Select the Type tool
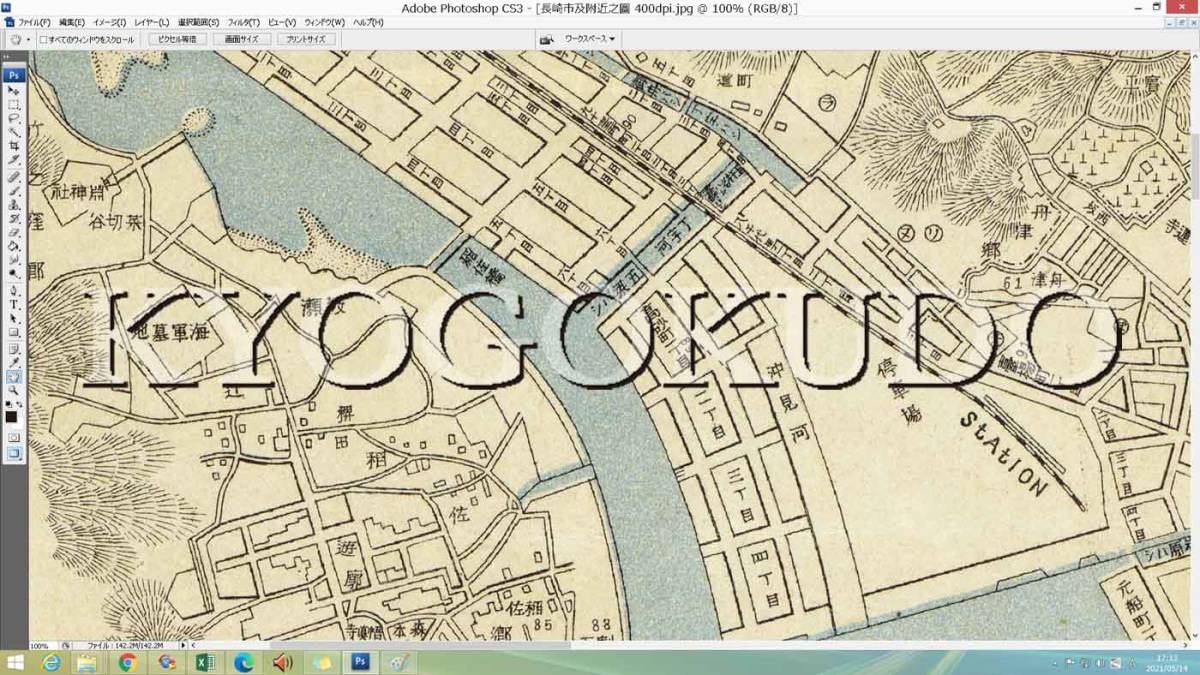 coord(15,305)
